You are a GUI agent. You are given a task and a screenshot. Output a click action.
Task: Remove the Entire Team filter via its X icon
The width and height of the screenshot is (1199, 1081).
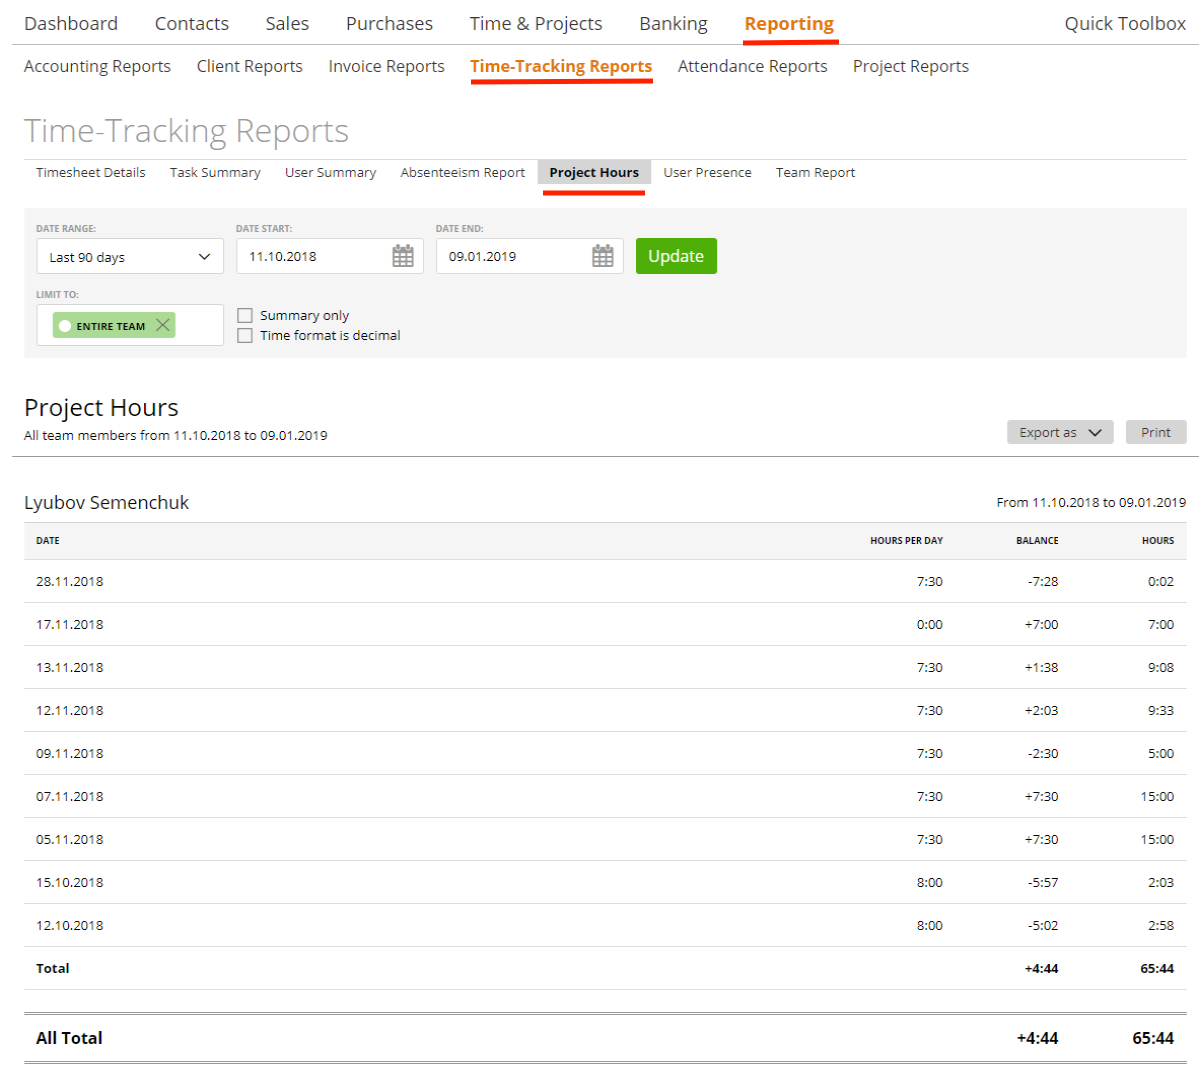pos(162,324)
